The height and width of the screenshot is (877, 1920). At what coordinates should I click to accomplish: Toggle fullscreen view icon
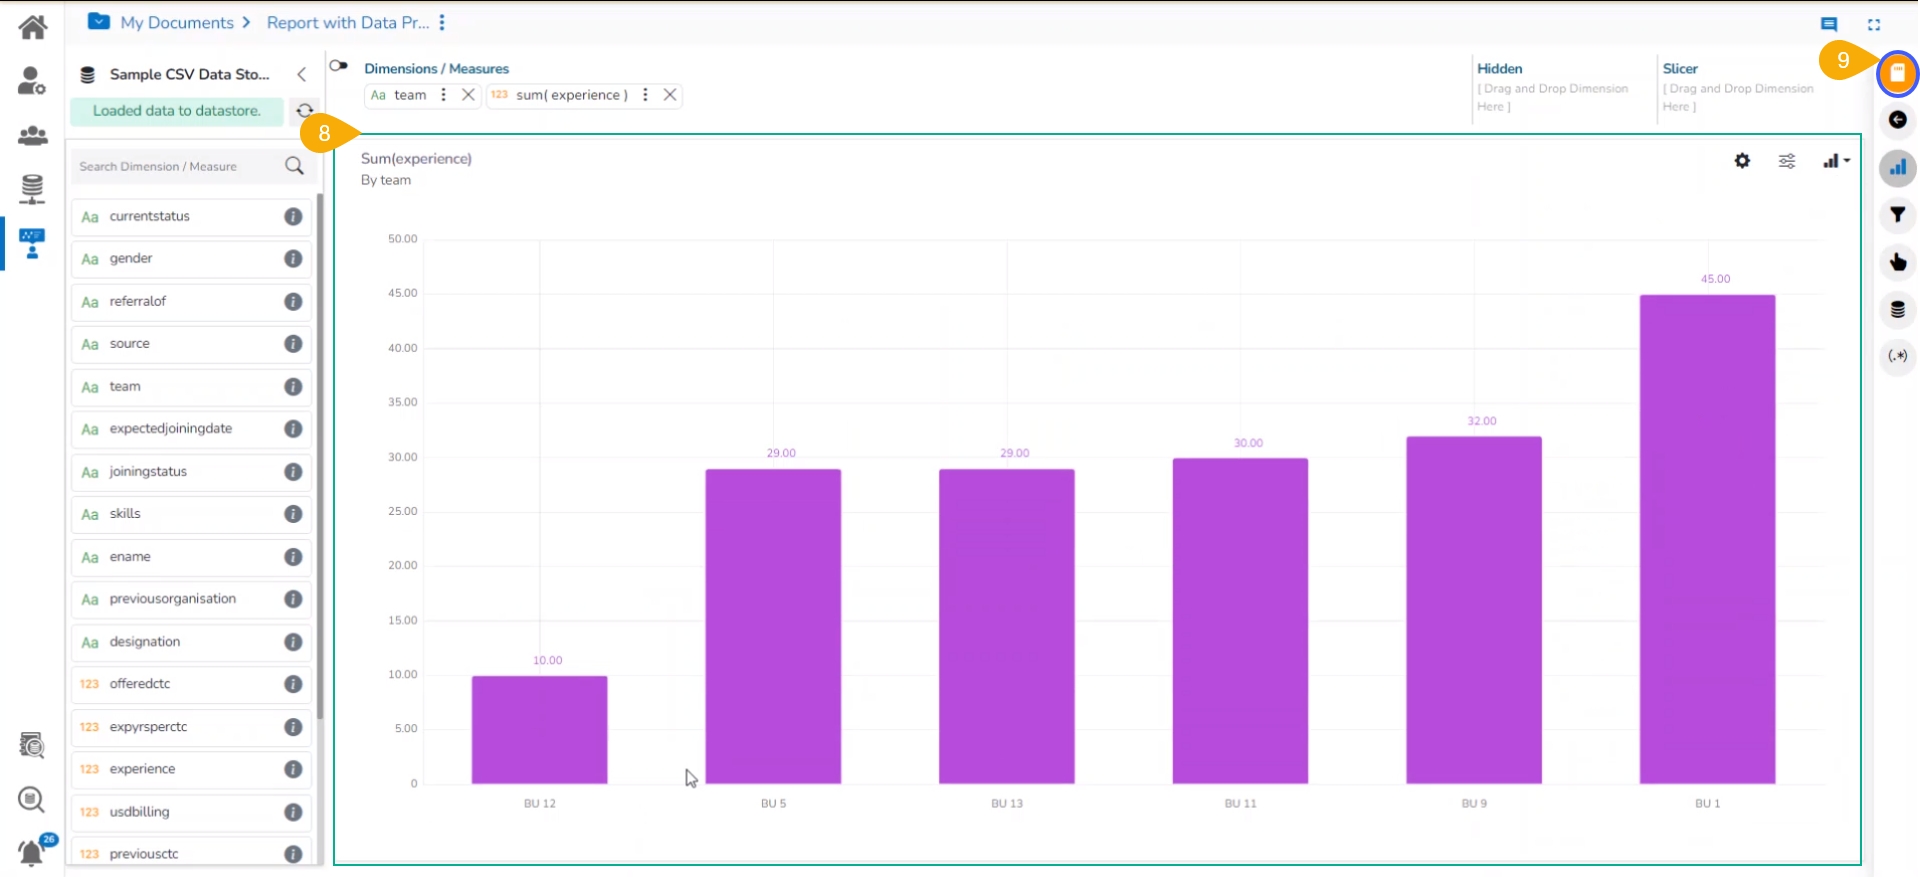tap(1874, 24)
